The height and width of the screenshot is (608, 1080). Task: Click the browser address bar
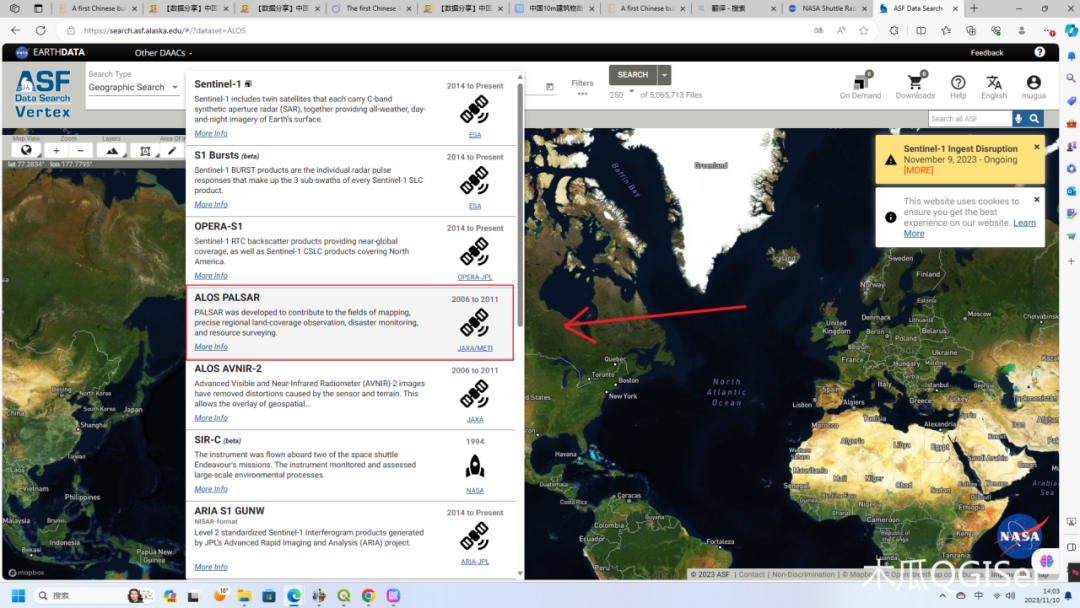pyautogui.click(x=441, y=30)
